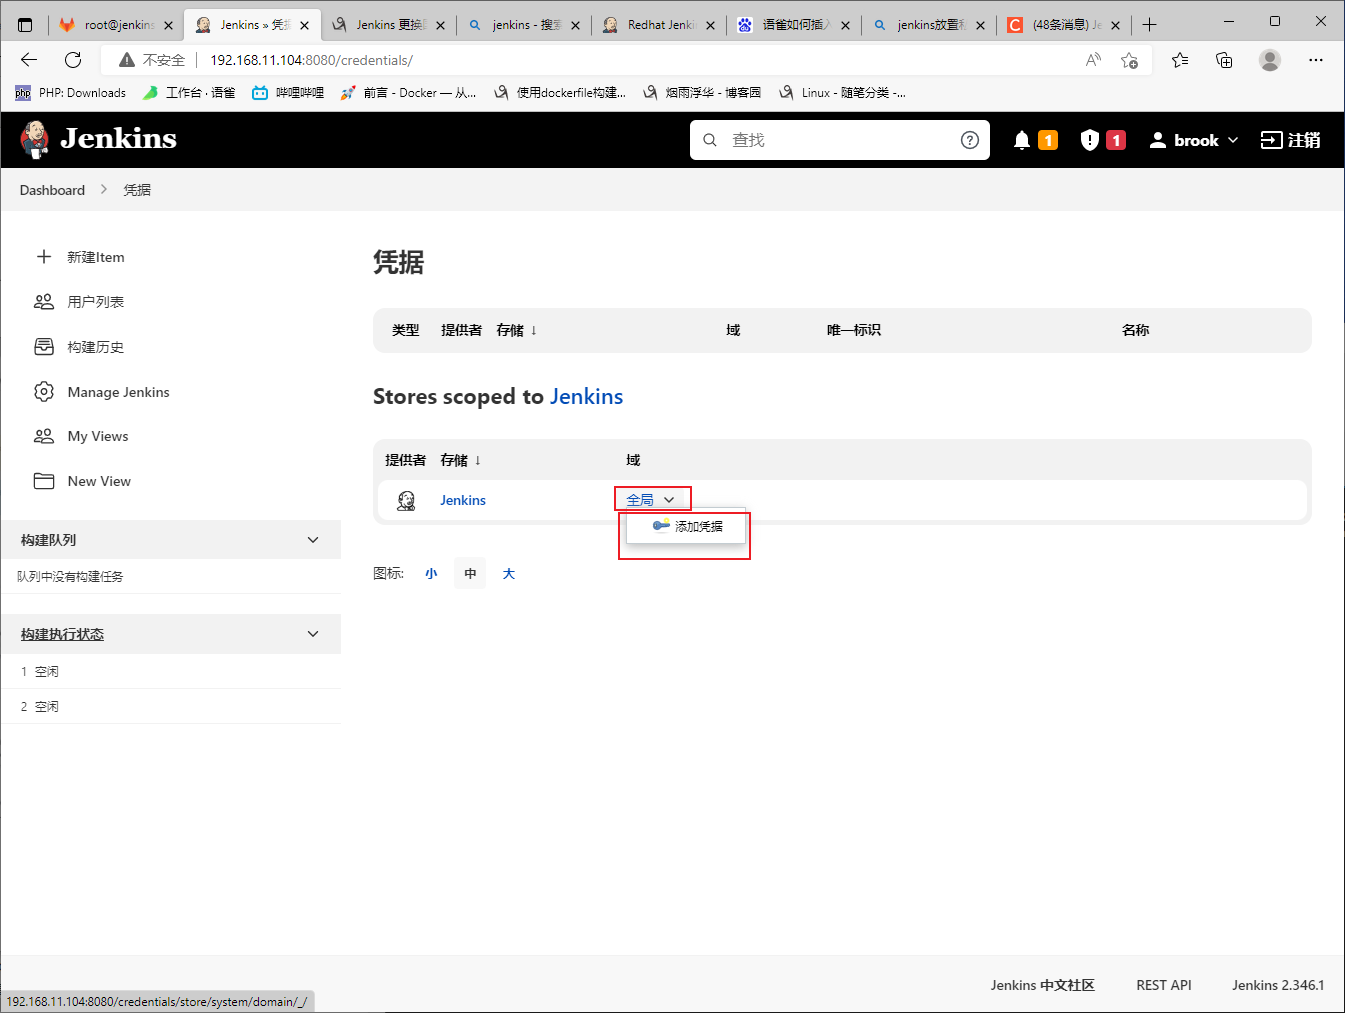The height and width of the screenshot is (1013, 1345).
Task: Switch to the 语雀如何插入 browser tab
Action: point(796,25)
